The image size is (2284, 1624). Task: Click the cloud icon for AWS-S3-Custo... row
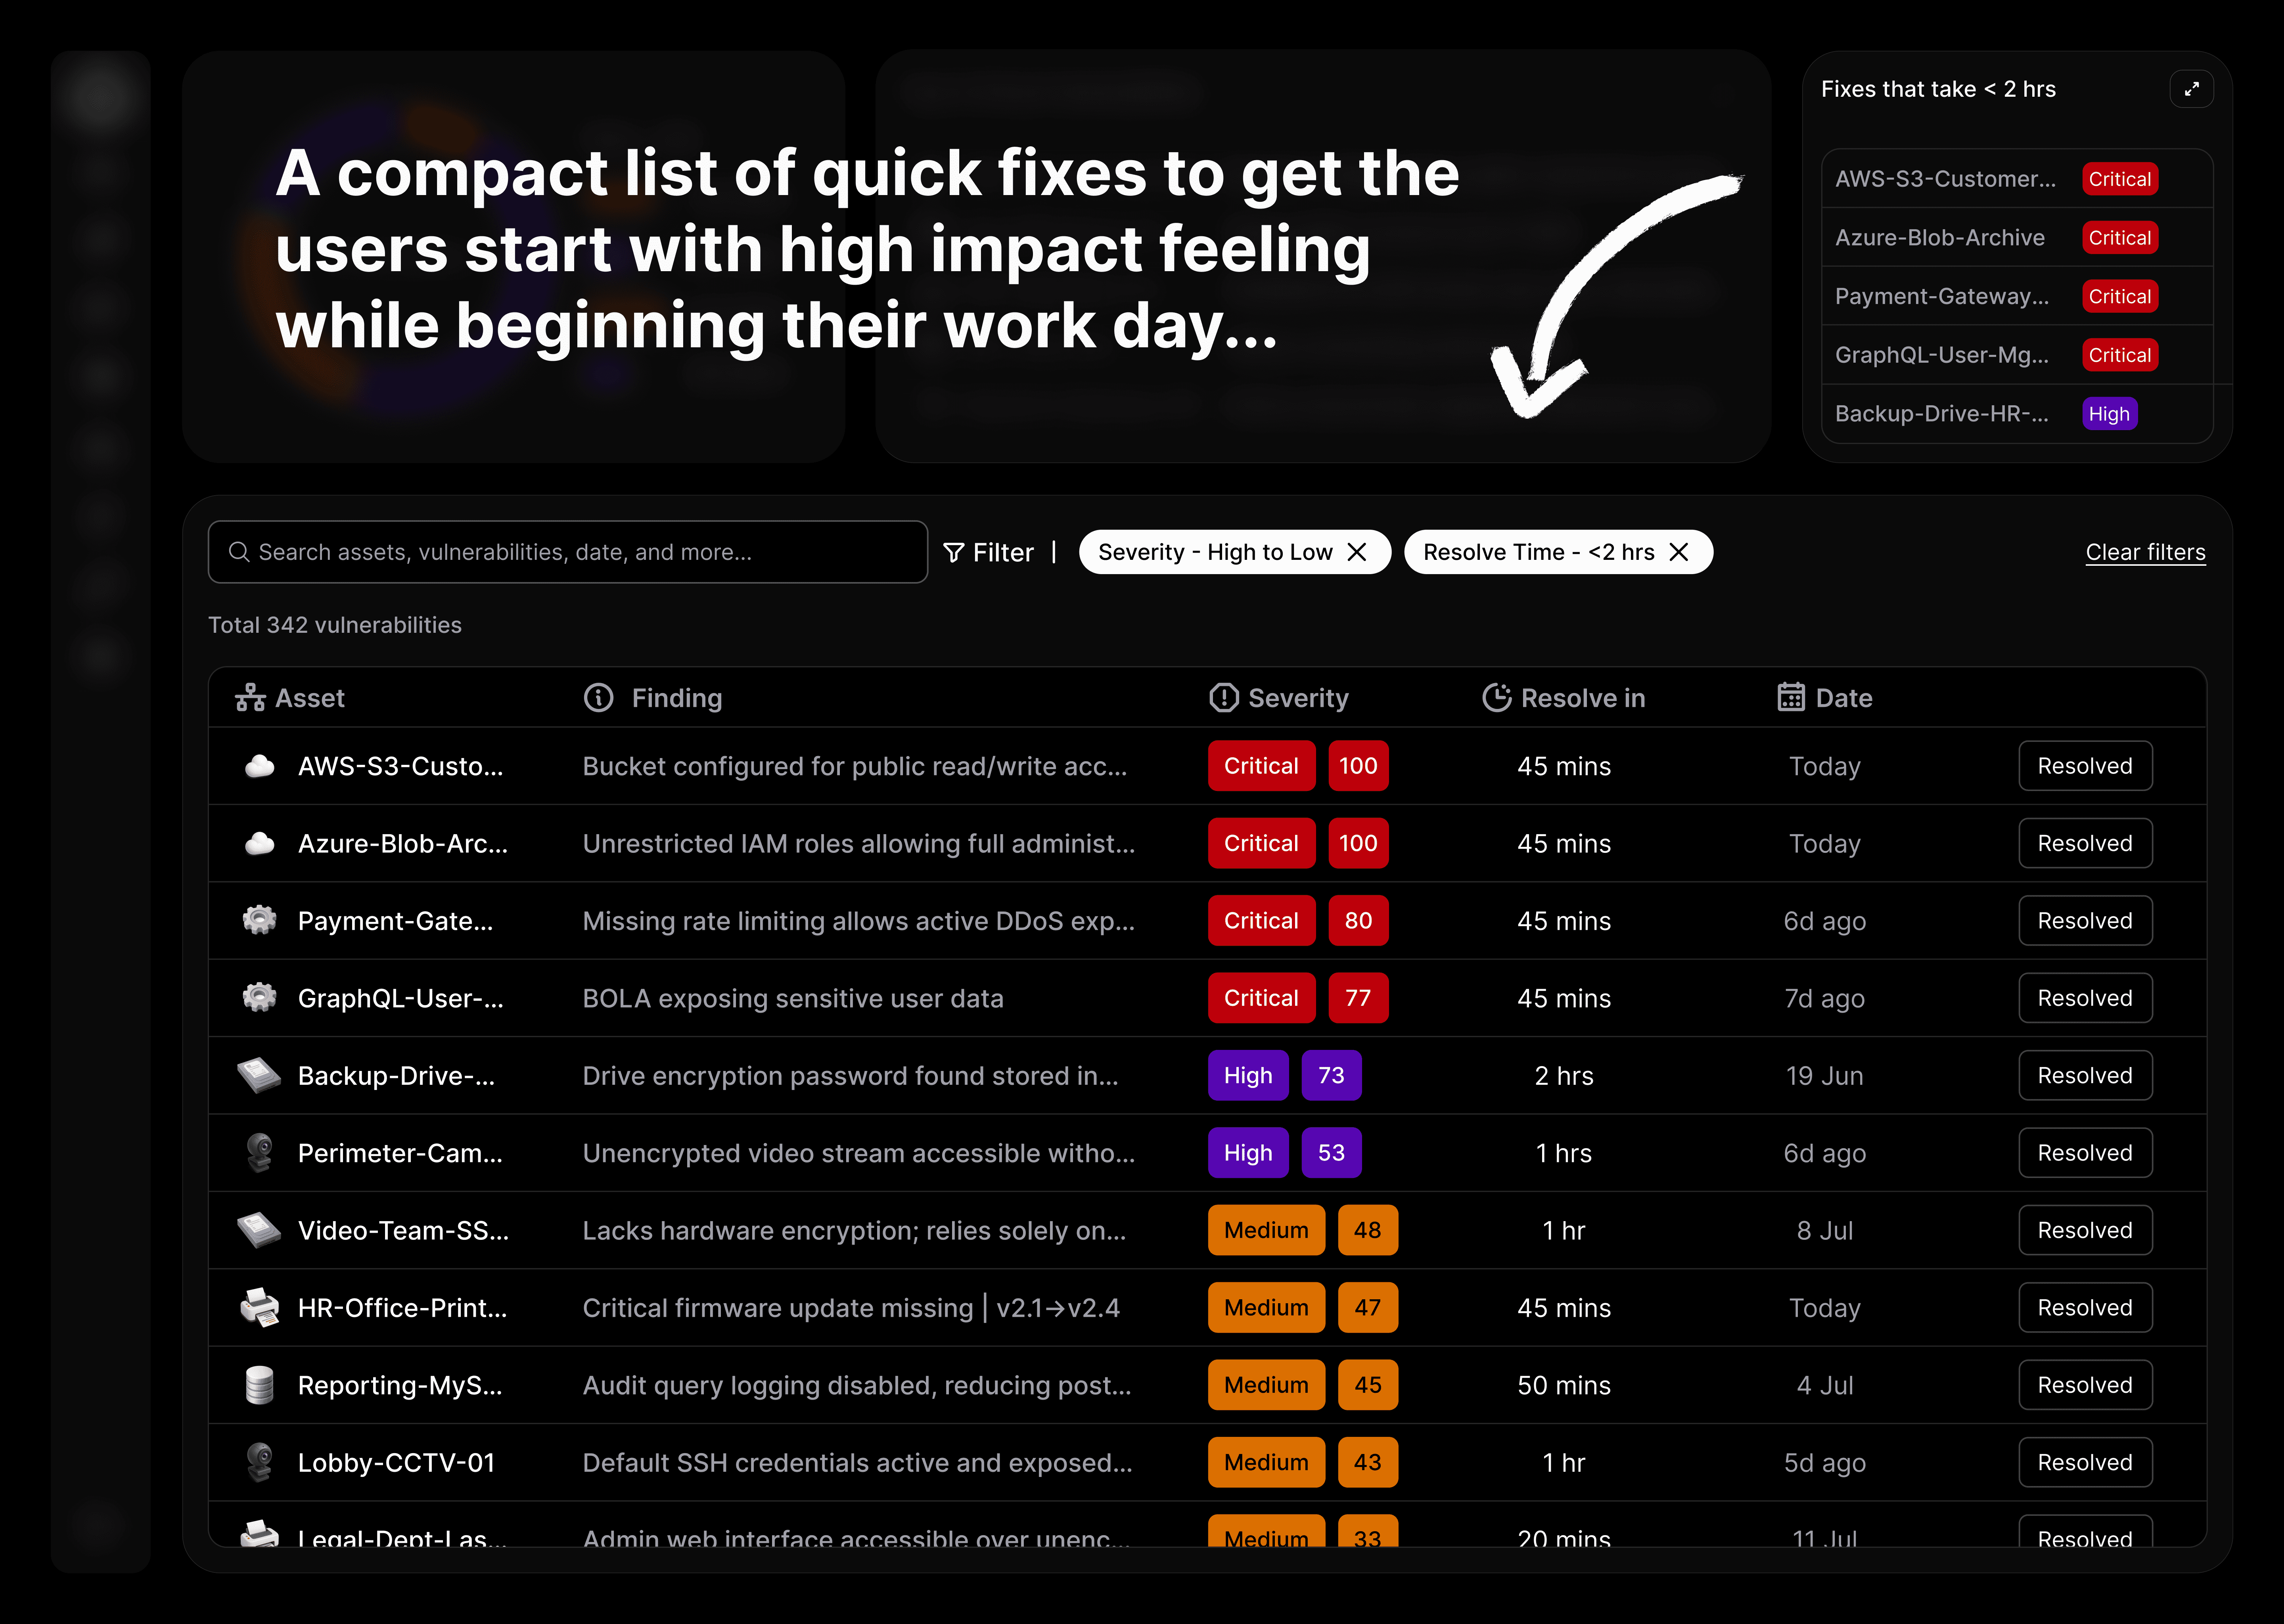(x=260, y=766)
